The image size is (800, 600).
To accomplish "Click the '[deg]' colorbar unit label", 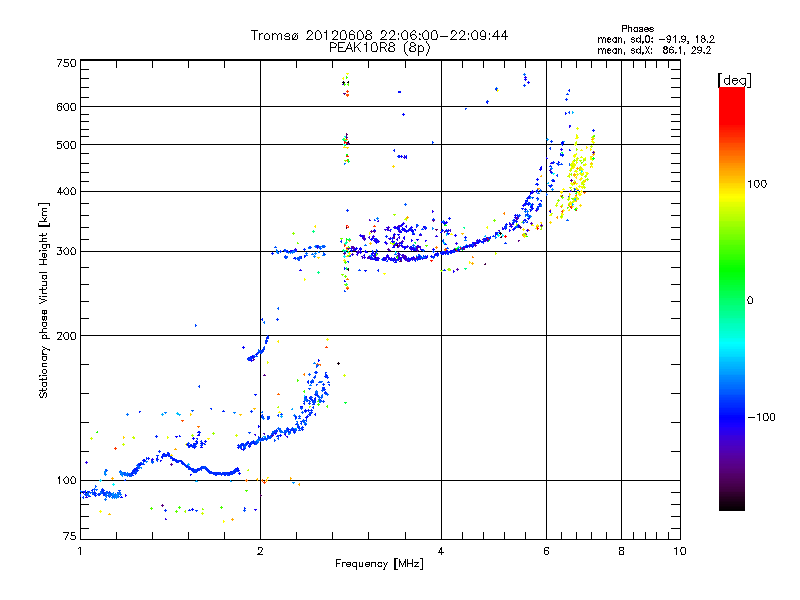I will tap(734, 80).
